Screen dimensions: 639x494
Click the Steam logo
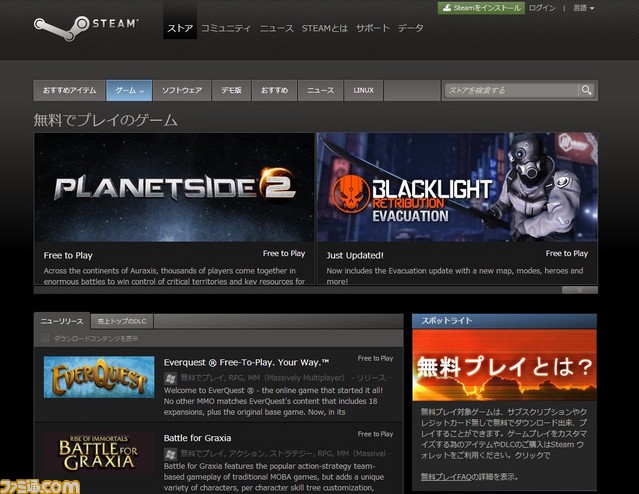coord(86,27)
